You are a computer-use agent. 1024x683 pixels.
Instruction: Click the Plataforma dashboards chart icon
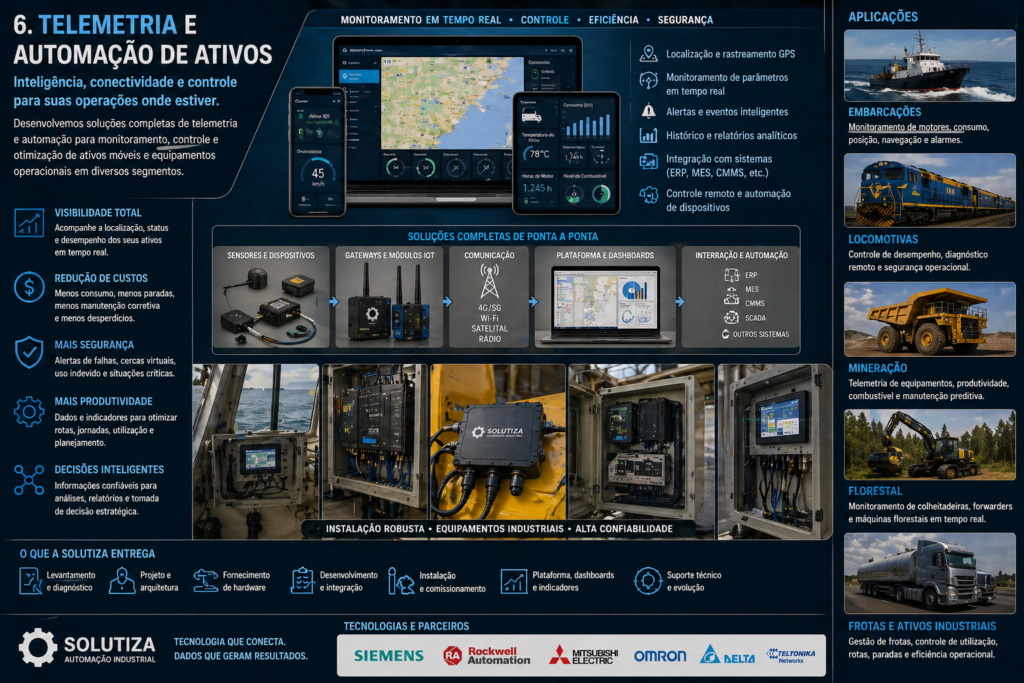pyautogui.click(x=513, y=580)
